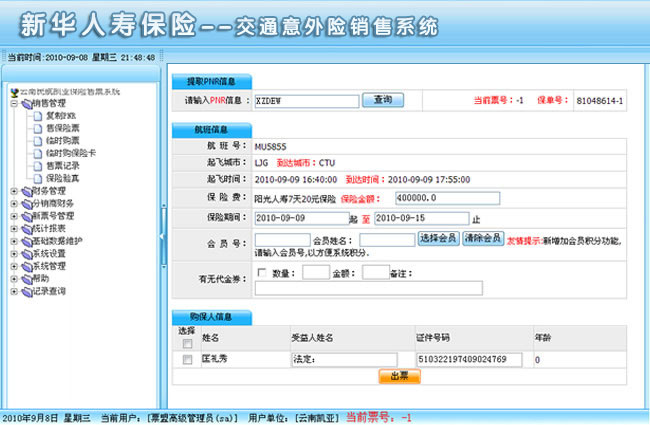Click the name 匡礼秀 in the table
Screen dimensions: 650x425
214,359
